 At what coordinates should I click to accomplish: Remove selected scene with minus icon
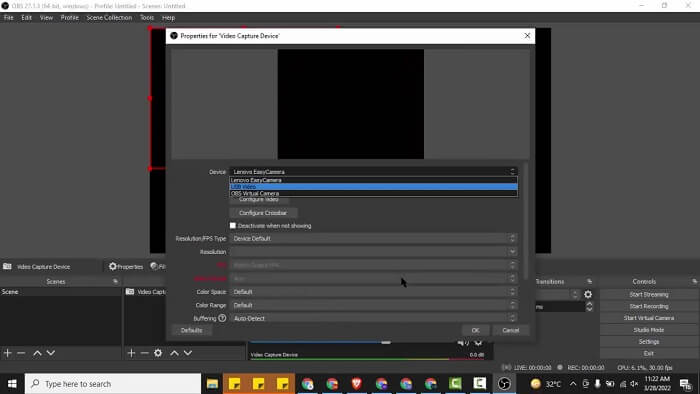[21, 353]
